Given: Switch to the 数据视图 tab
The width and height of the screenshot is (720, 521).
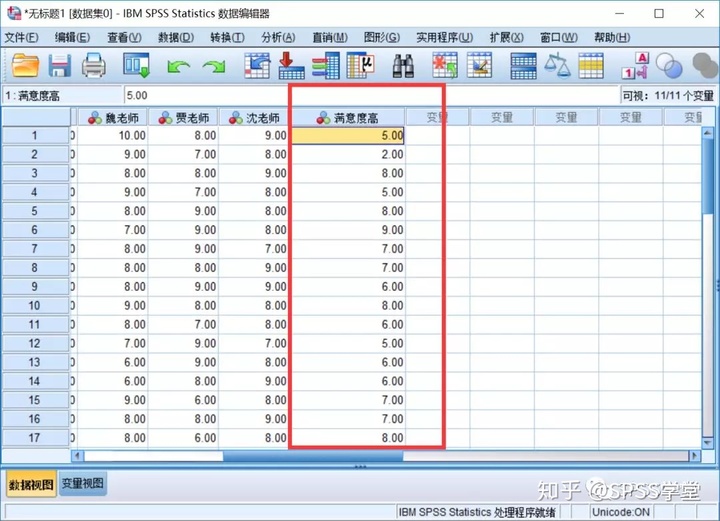Looking at the screenshot, I should [31, 484].
